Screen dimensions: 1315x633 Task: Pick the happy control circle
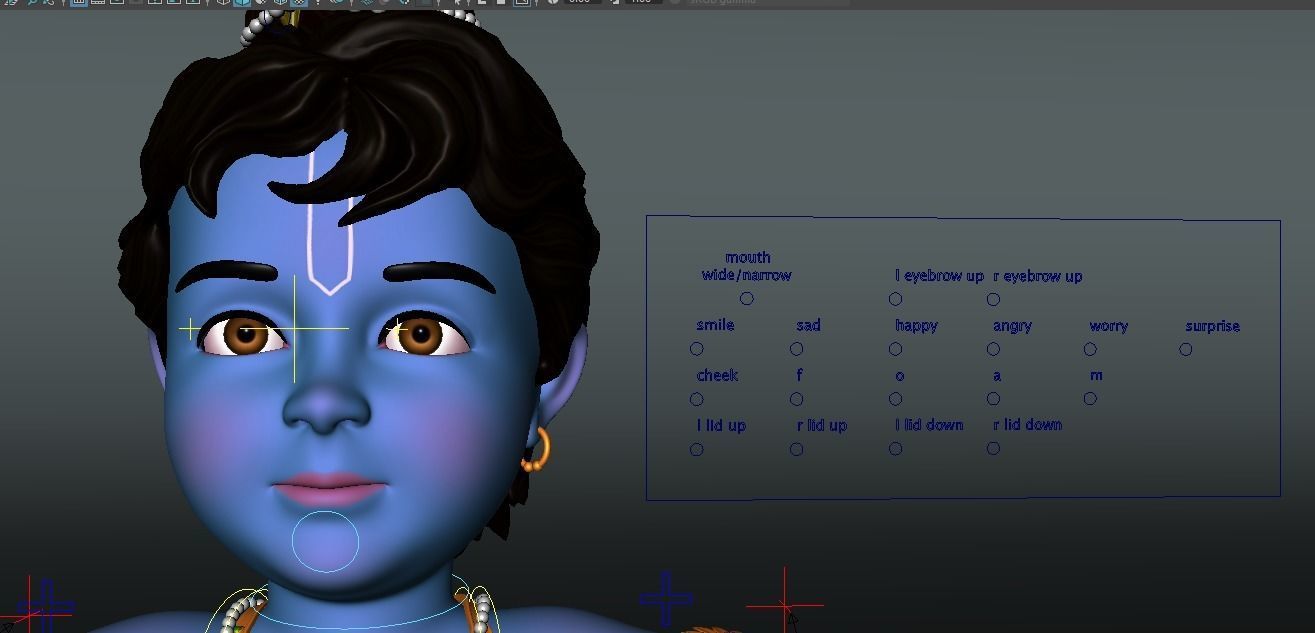coord(895,349)
